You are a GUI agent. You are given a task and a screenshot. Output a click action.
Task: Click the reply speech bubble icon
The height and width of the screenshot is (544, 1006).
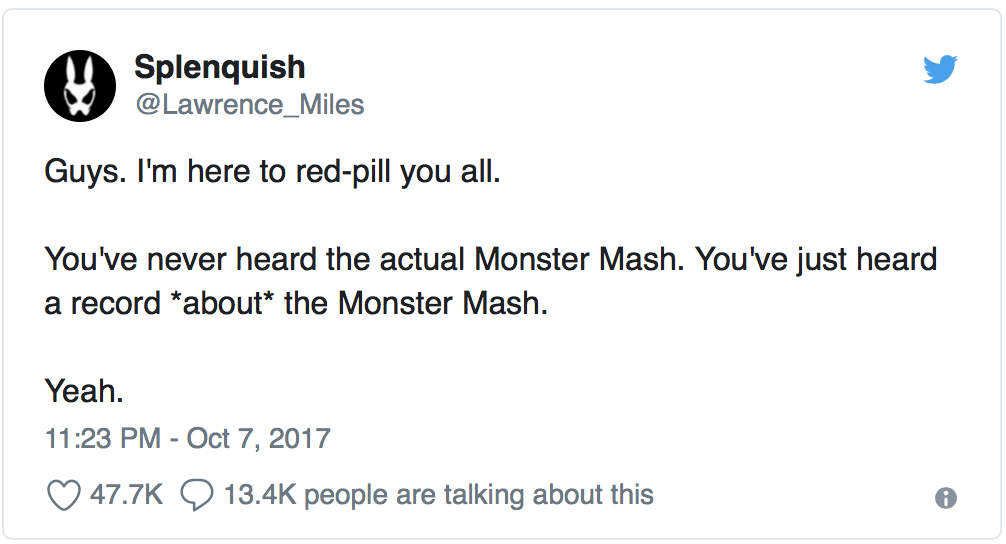pyautogui.click(x=196, y=495)
